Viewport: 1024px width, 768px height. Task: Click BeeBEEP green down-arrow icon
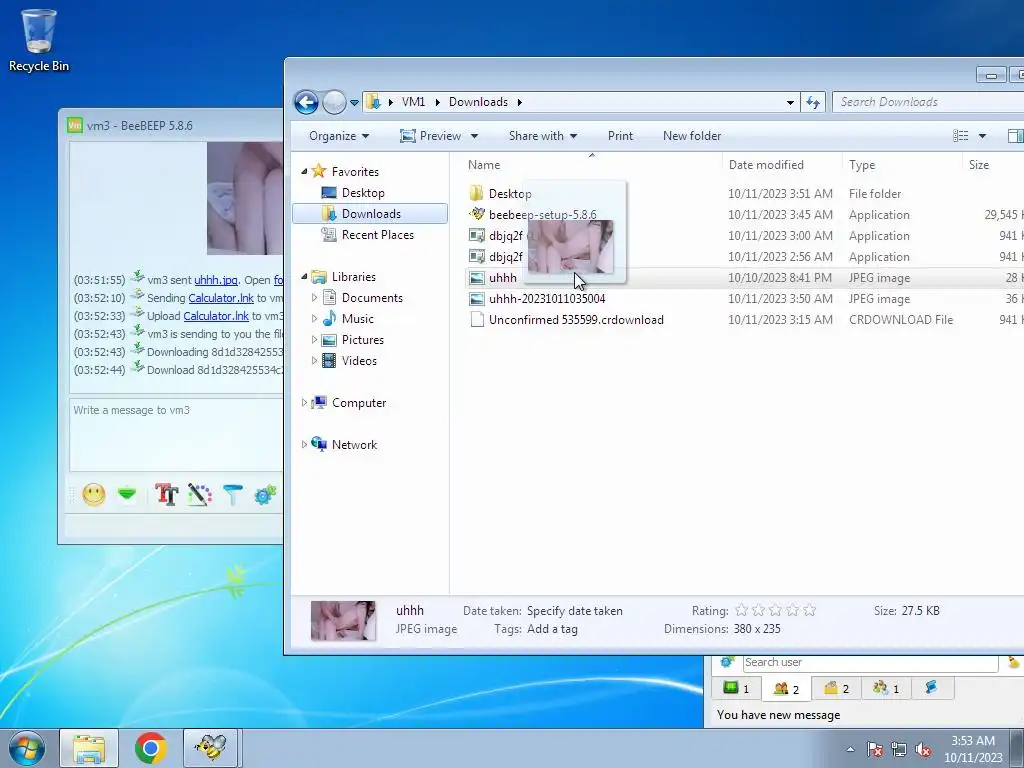click(127, 494)
